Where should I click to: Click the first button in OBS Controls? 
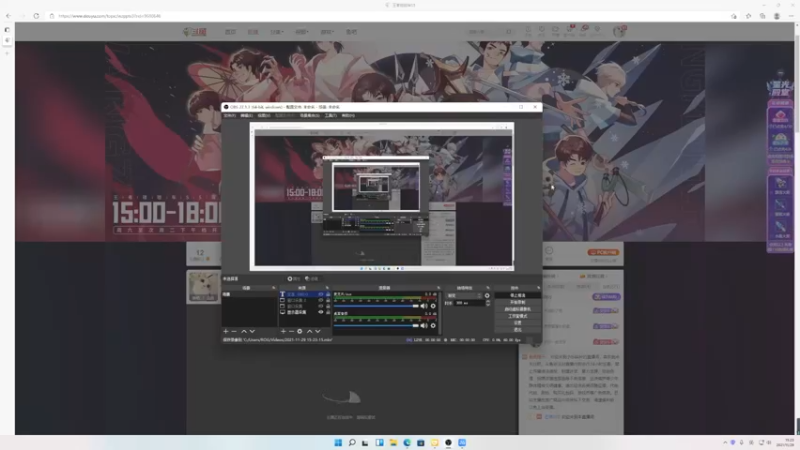tap(517, 295)
